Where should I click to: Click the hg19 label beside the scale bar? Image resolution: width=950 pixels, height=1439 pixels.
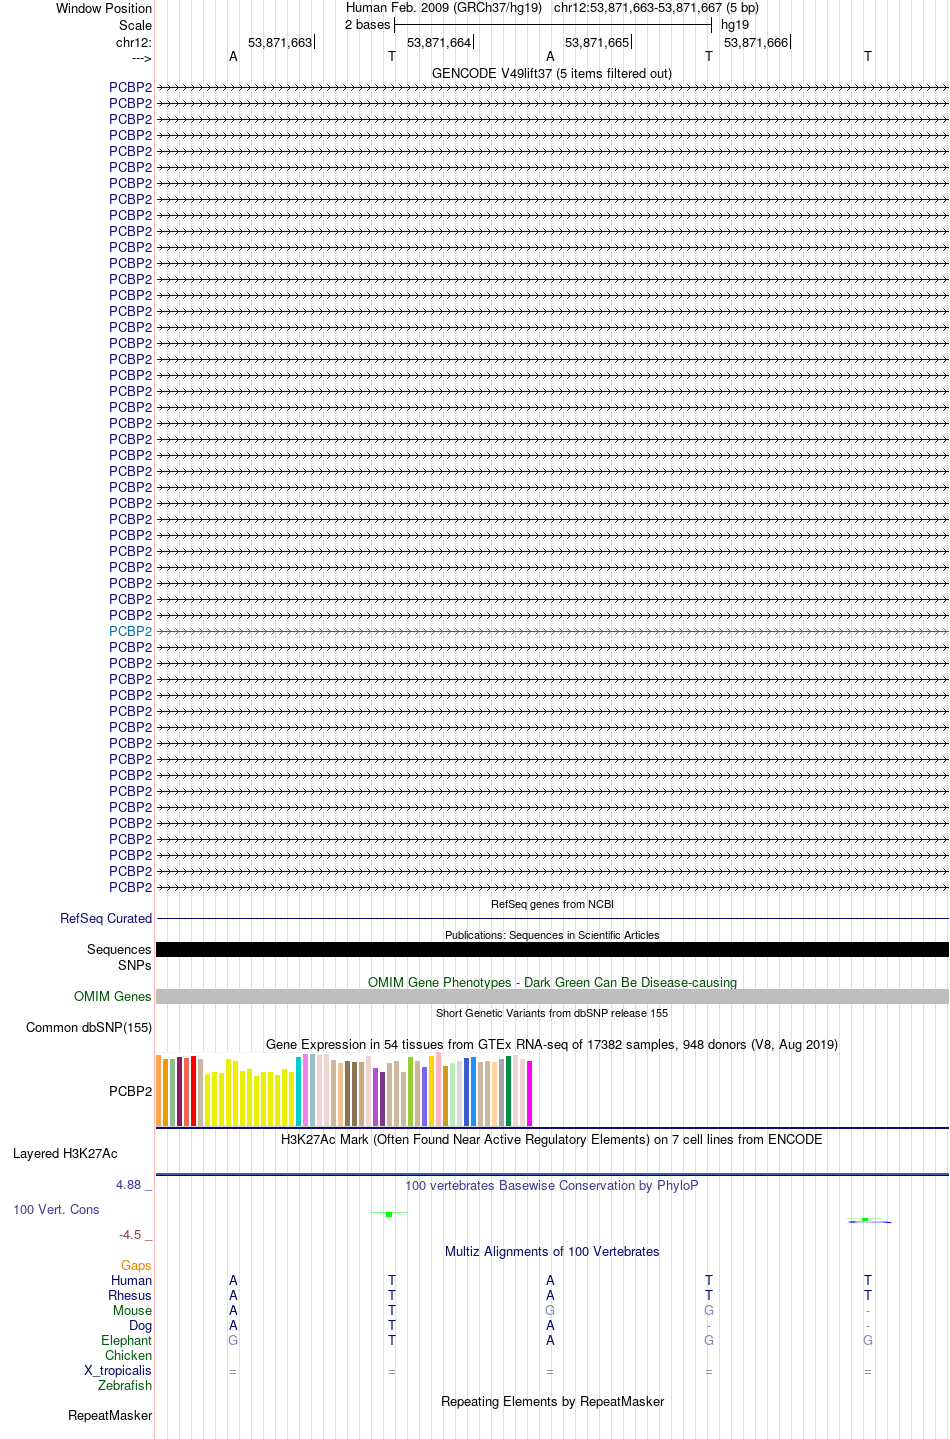735,25
